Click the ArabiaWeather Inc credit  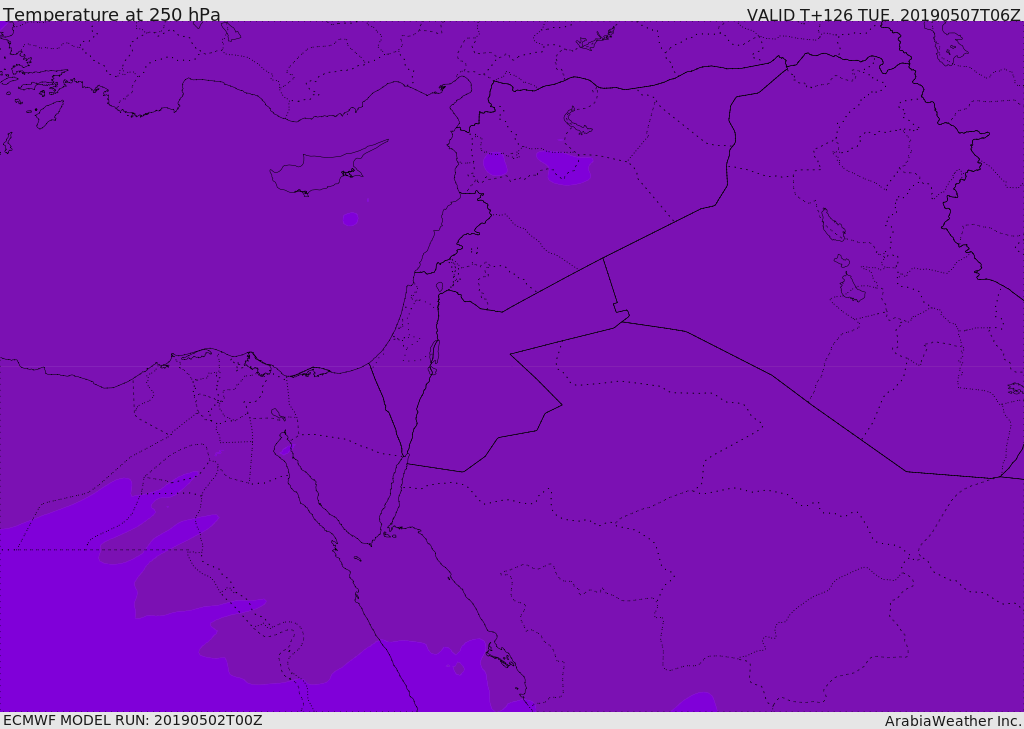click(x=953, y=721)
